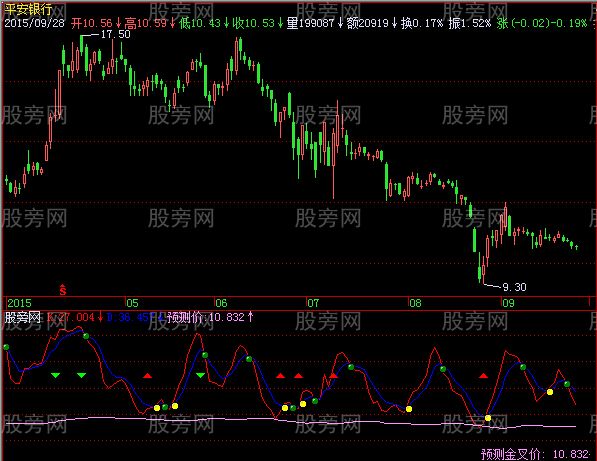This screenshot has height=461, width=597.
Task: Select the 06 month marker on the axis
Action: coord(221,303)
